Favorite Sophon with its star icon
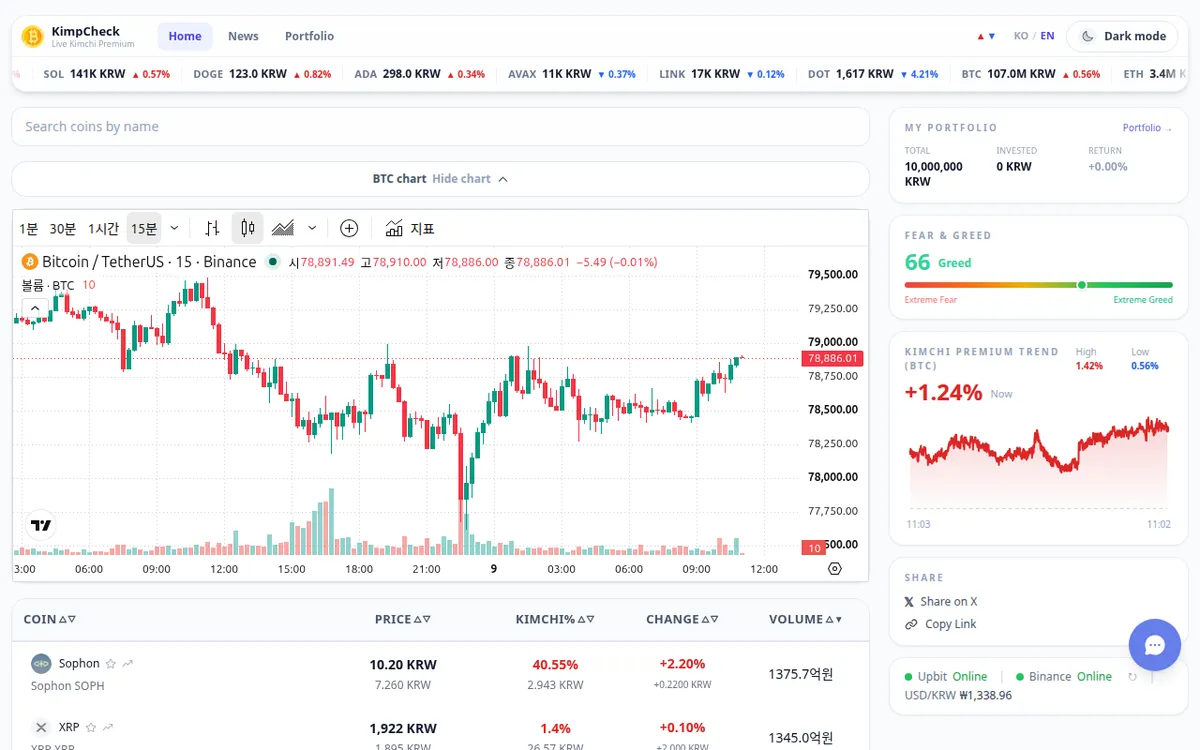Image resolution: width=1200 pixels, height=750 pixels. point(111,663)
